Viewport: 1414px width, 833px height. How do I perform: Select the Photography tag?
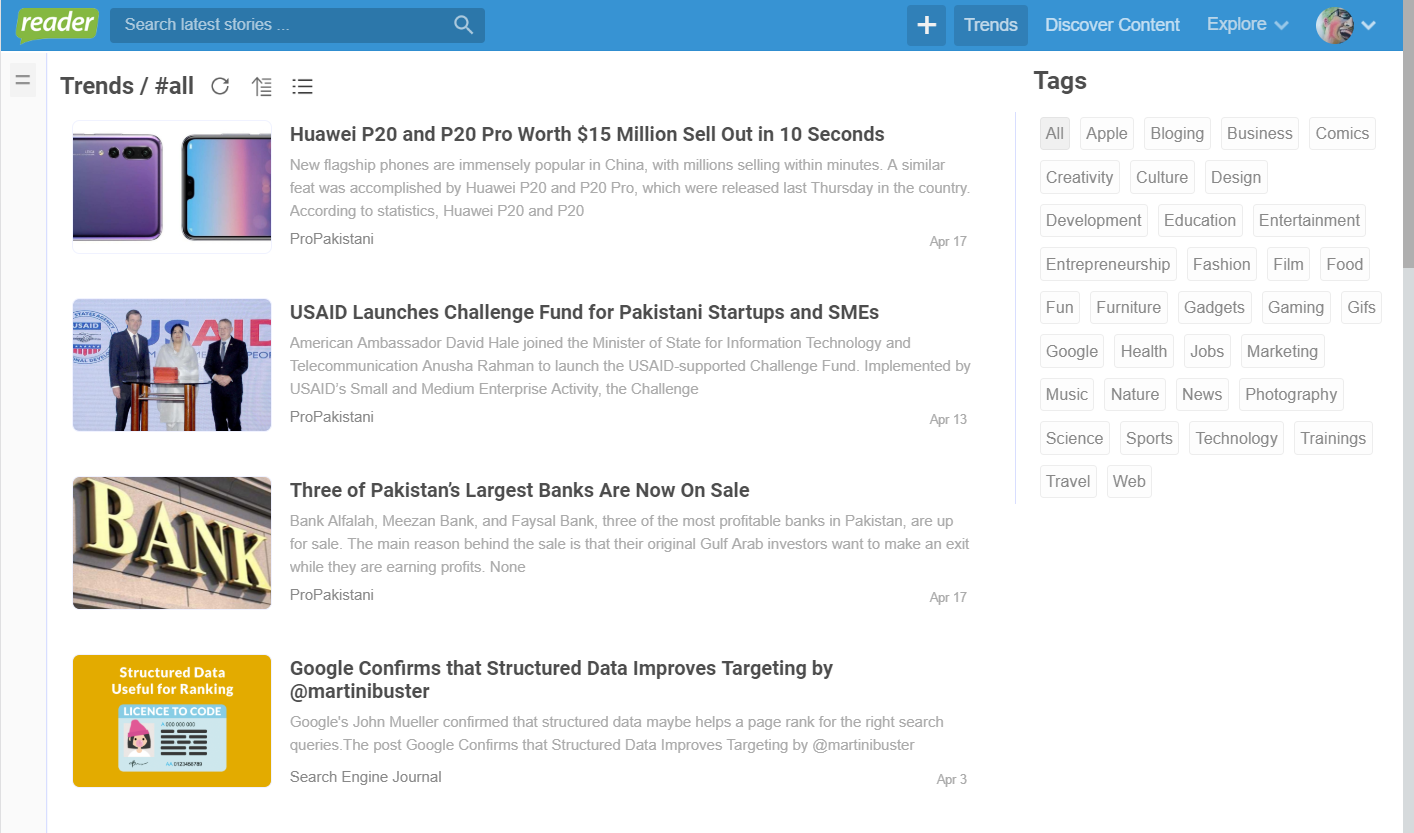point(1291,394)
